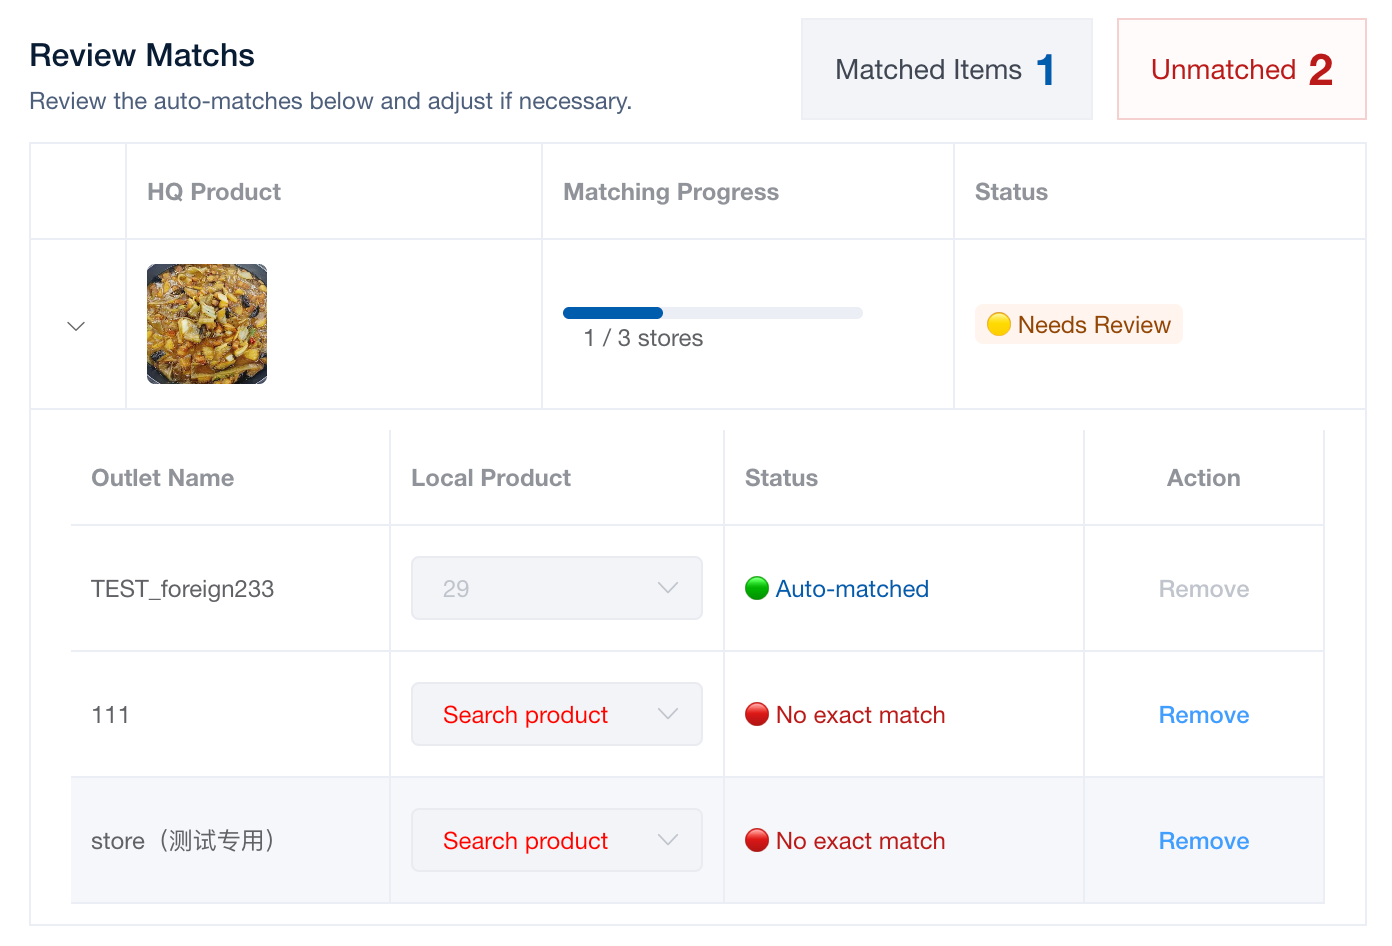Screen dimensions: 1392x946
Task: Collapse the expanded HQ product row chevron
Action: click(x=76, y=326)
